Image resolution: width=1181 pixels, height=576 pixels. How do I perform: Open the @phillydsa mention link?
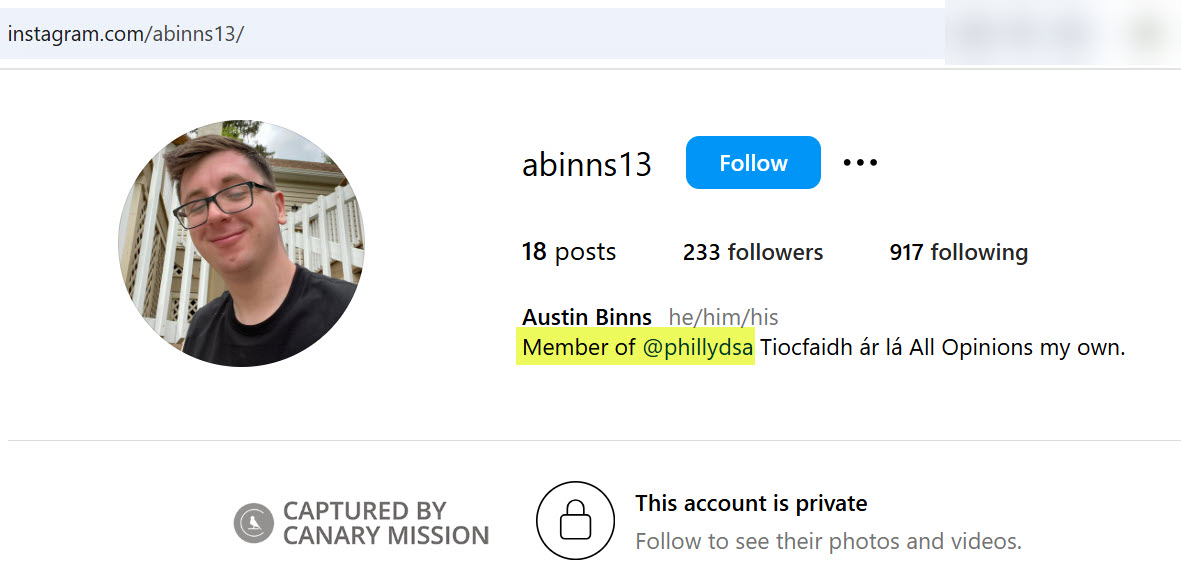coord(697,348)
